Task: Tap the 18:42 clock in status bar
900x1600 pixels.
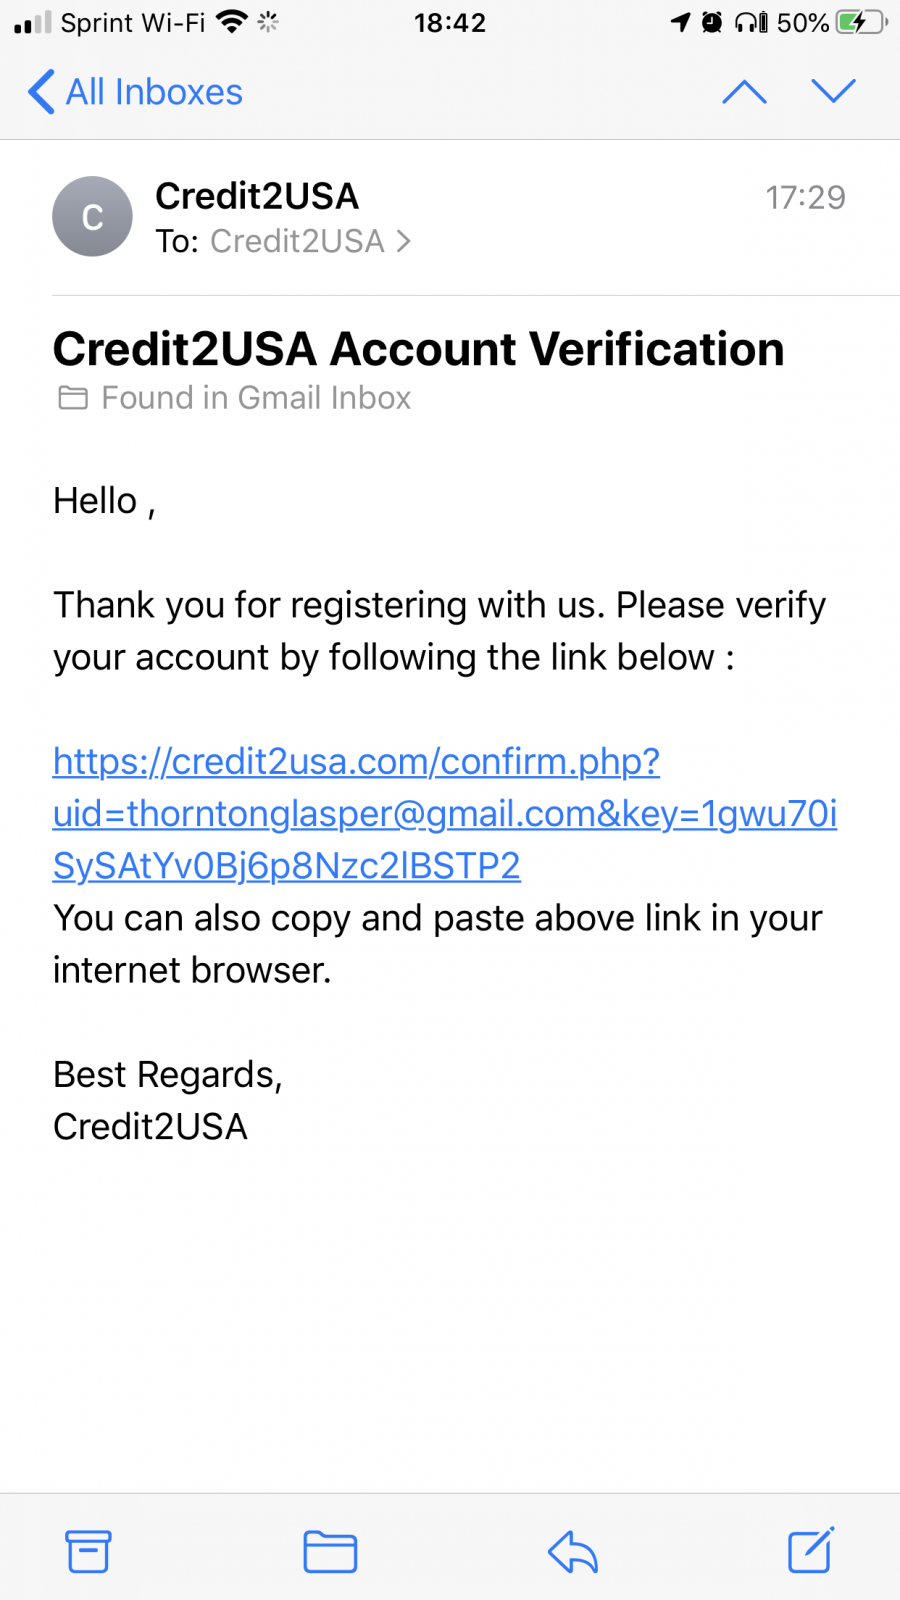Action: pyautogui.click(x=450, y=22)
